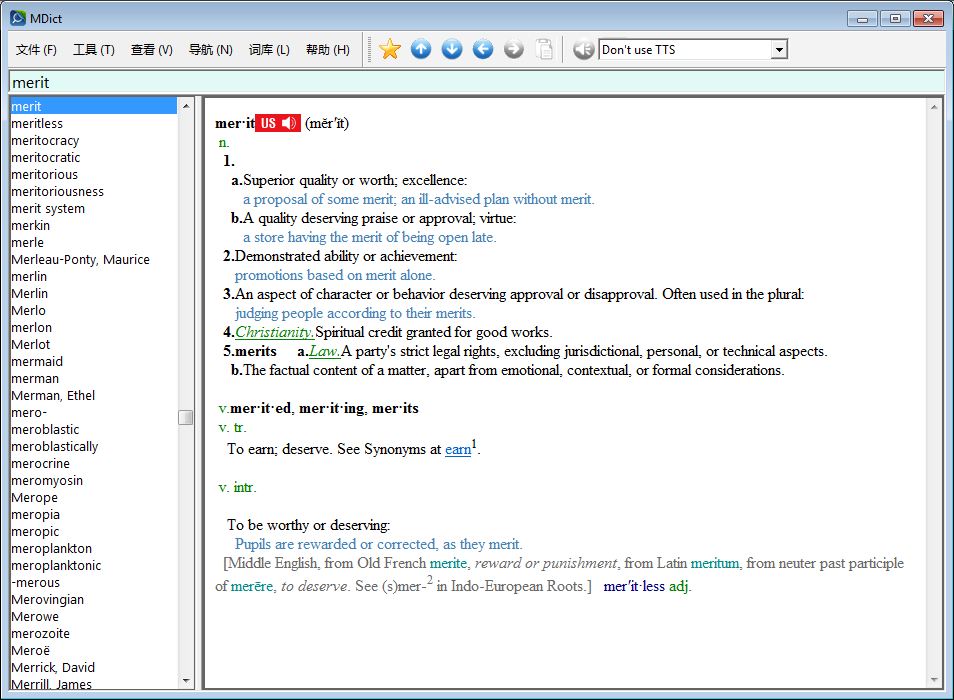The width and height of the screenshot is (954, 700).
Task: Go to next entry with down arrow
Action: (452, 49)
